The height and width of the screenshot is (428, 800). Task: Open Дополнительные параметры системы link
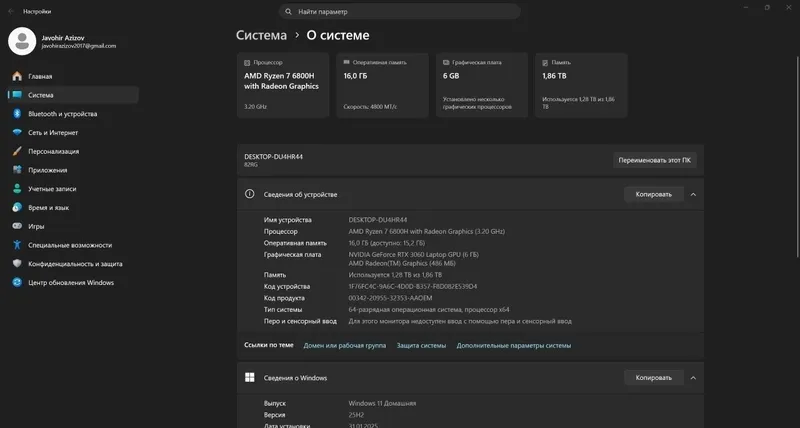(514, 345)
